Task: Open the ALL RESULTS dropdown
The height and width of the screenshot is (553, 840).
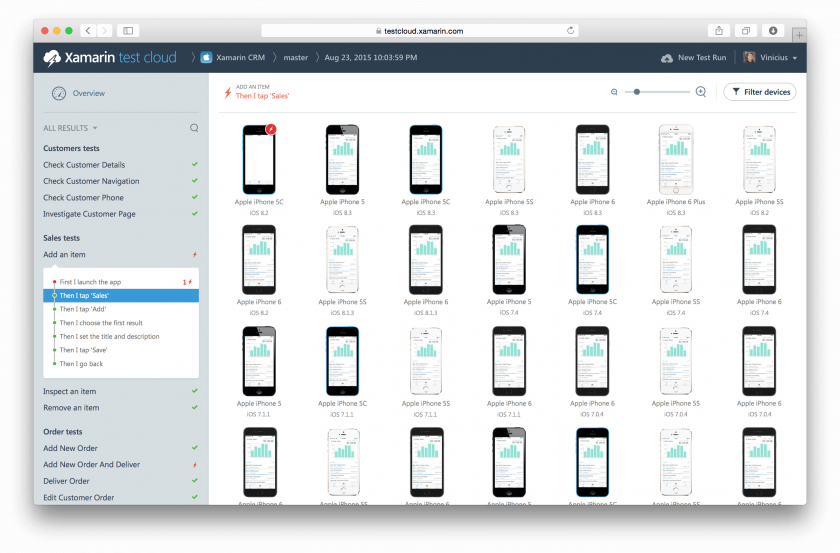Action: coord(70,128)
